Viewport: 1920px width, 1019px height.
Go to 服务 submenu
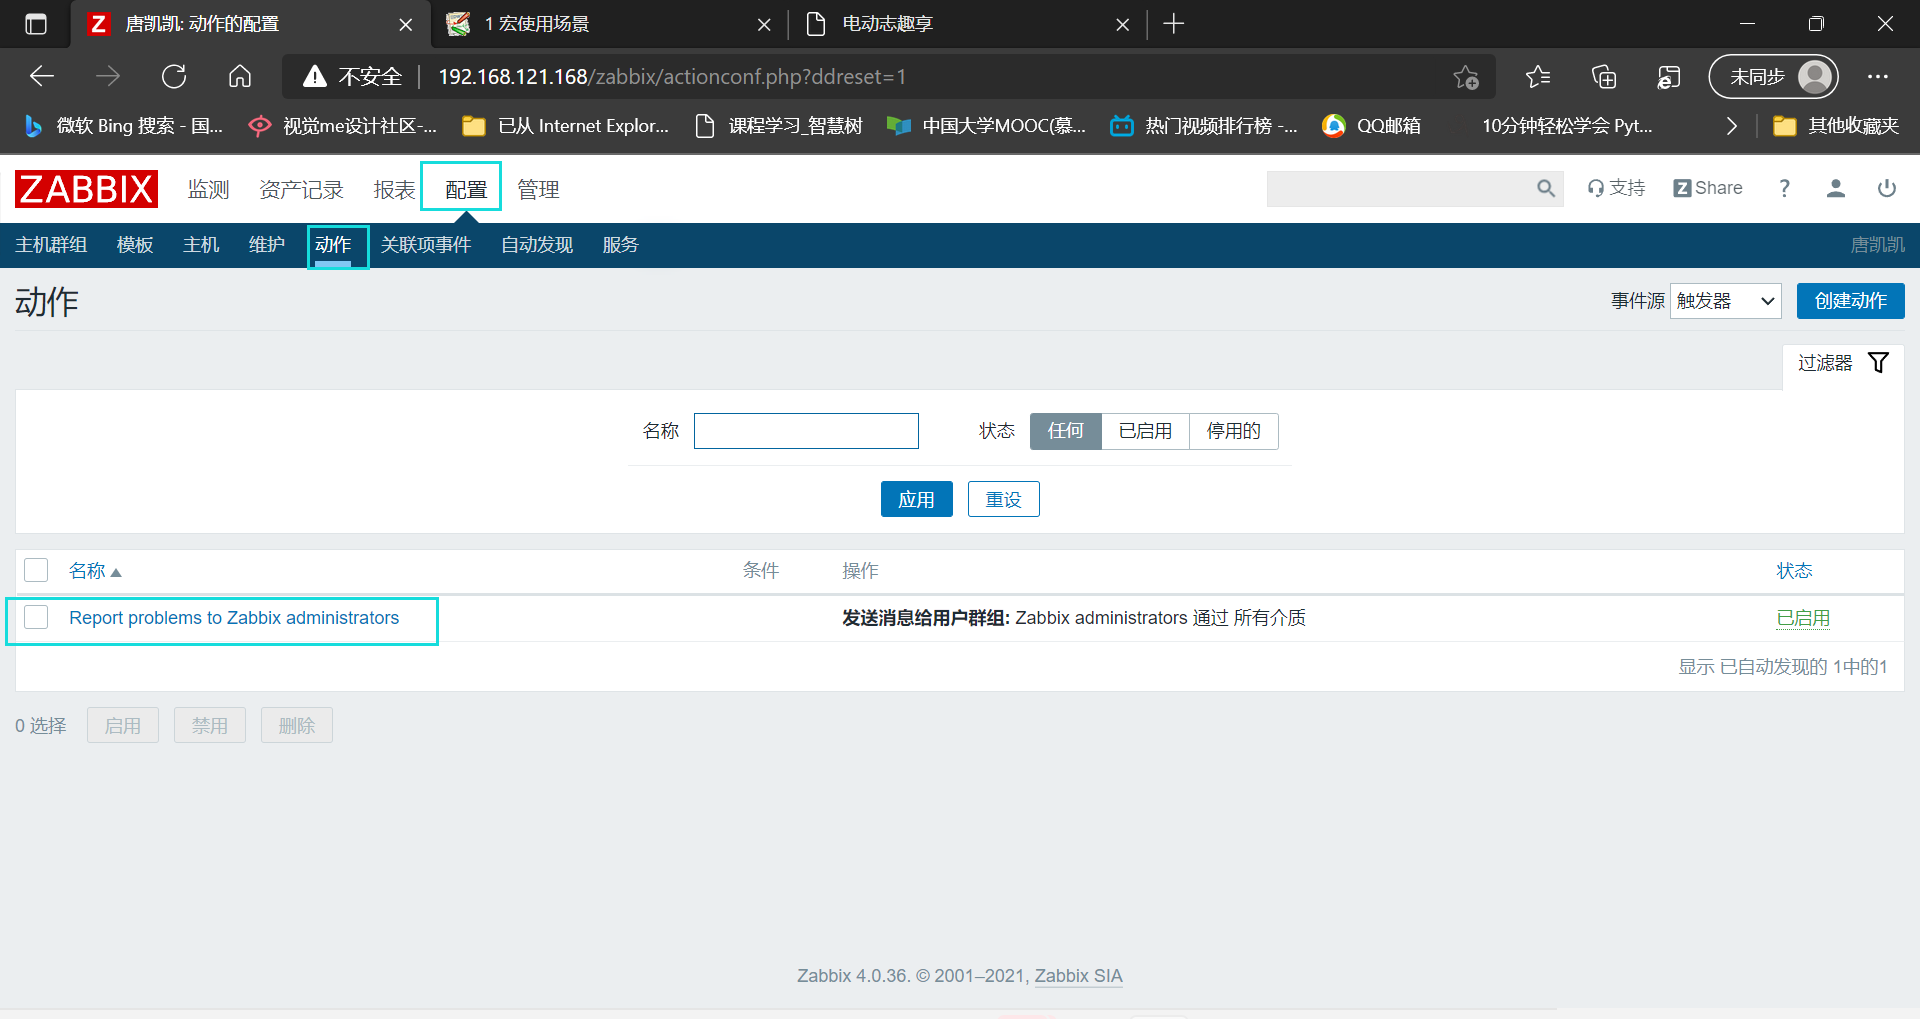pyautogui.click(x=620, y=245)
